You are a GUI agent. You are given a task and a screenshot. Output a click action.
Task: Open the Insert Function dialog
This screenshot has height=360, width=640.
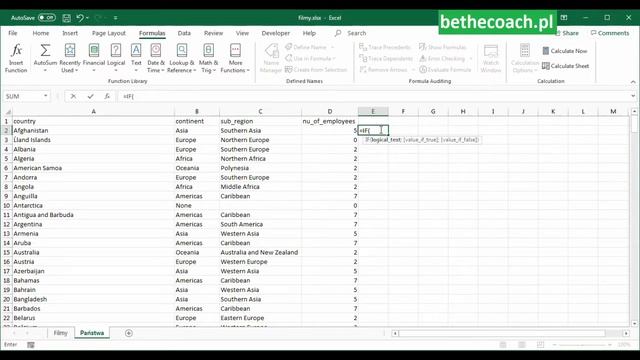pos(16,58)
